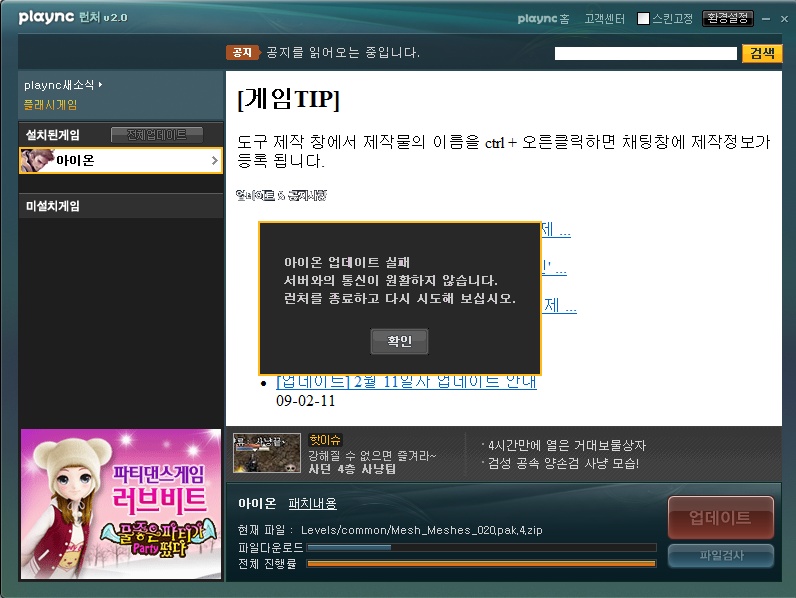796x598 pixels.
Task: Toggle the 스킨고정 checkbox
Action: 643,19
